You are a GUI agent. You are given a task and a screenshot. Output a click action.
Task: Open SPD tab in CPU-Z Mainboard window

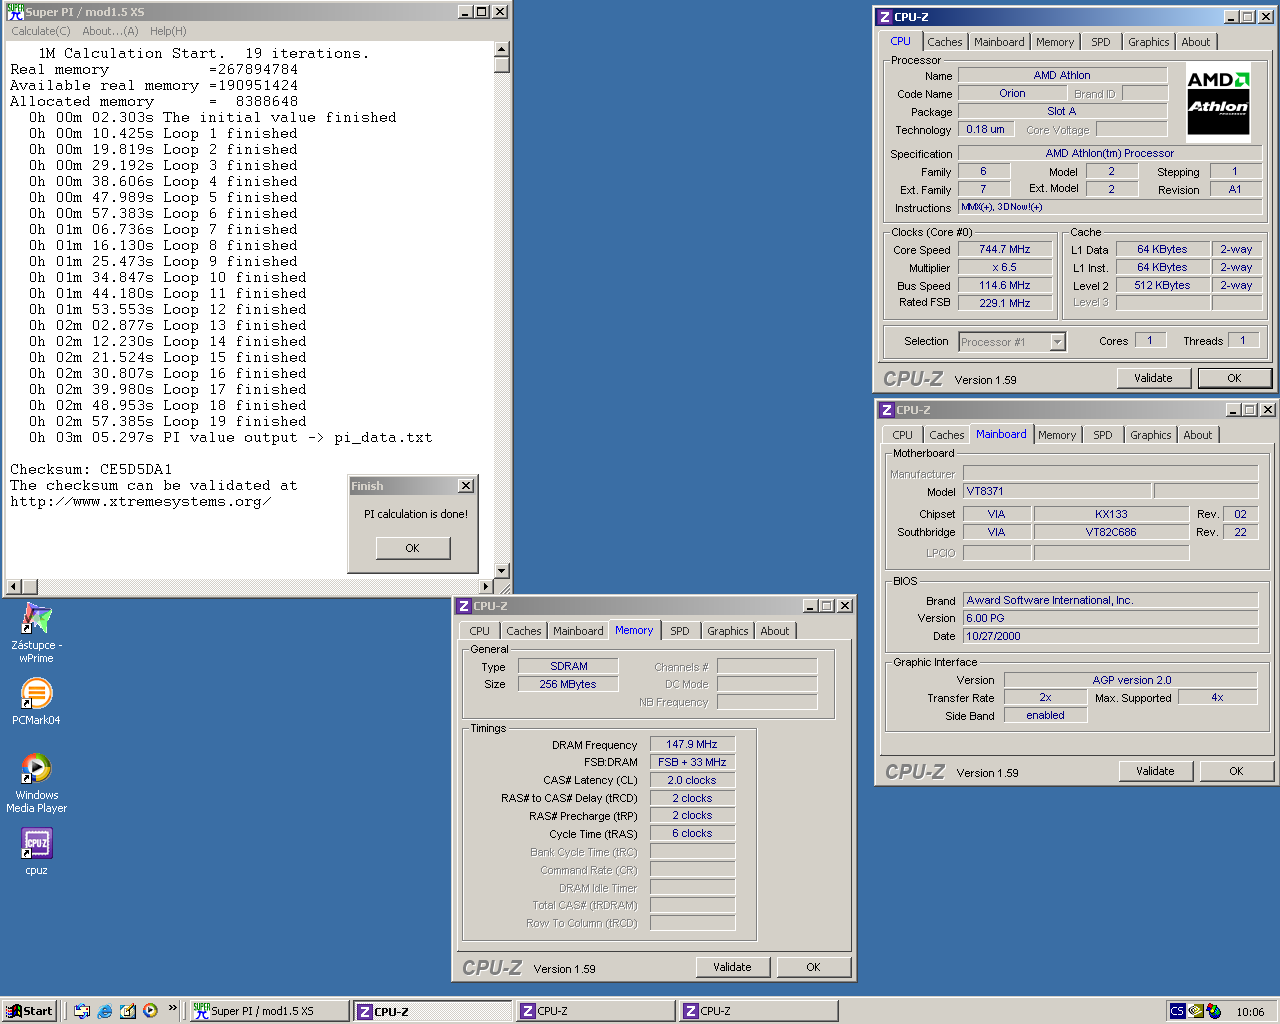[x=1102, y=435]
